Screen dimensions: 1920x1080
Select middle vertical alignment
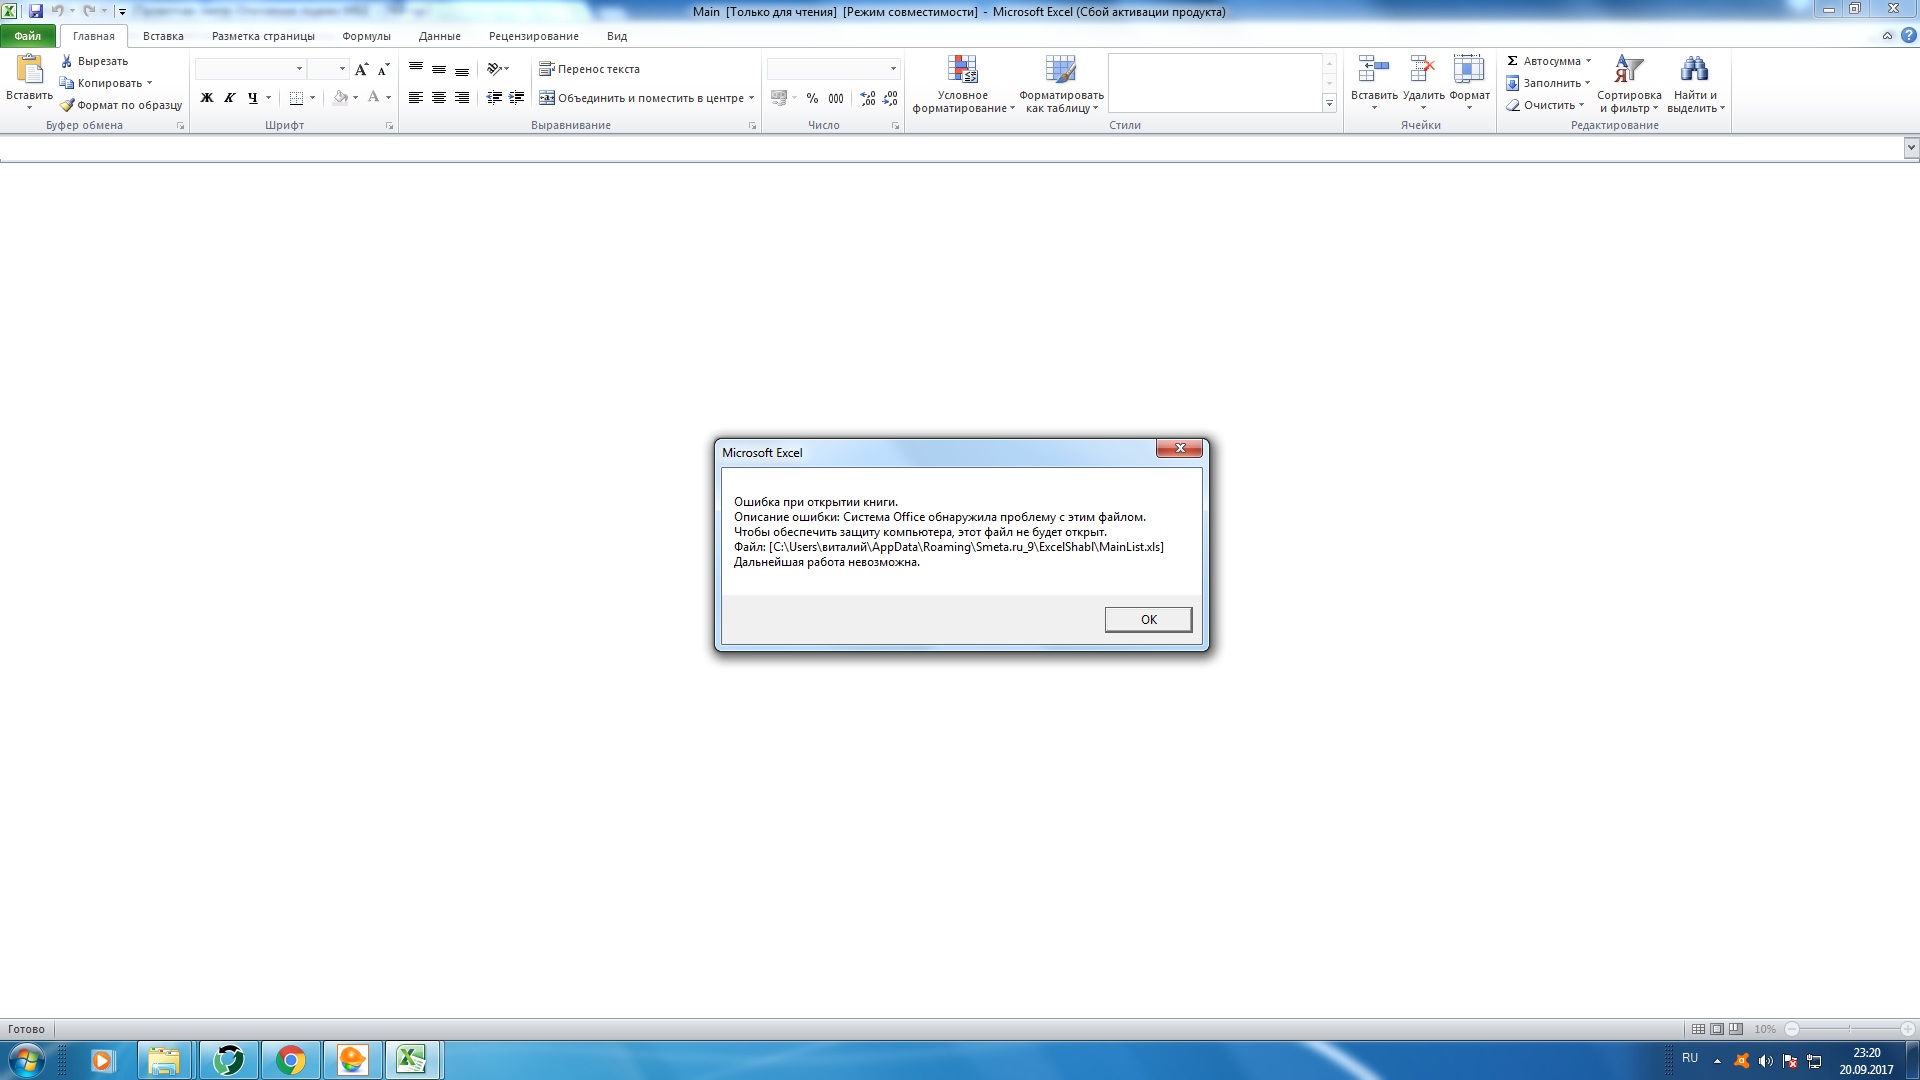coord(439,69)
